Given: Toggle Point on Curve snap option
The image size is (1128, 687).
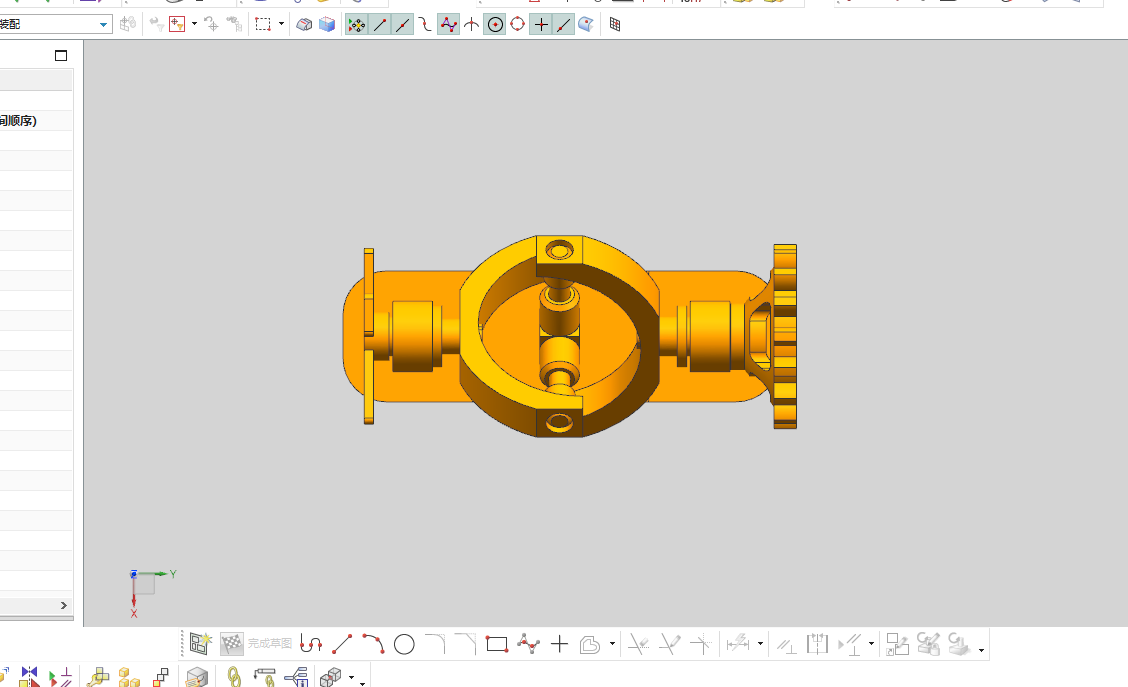Looking at the screenshot, I should click(564, 25).
